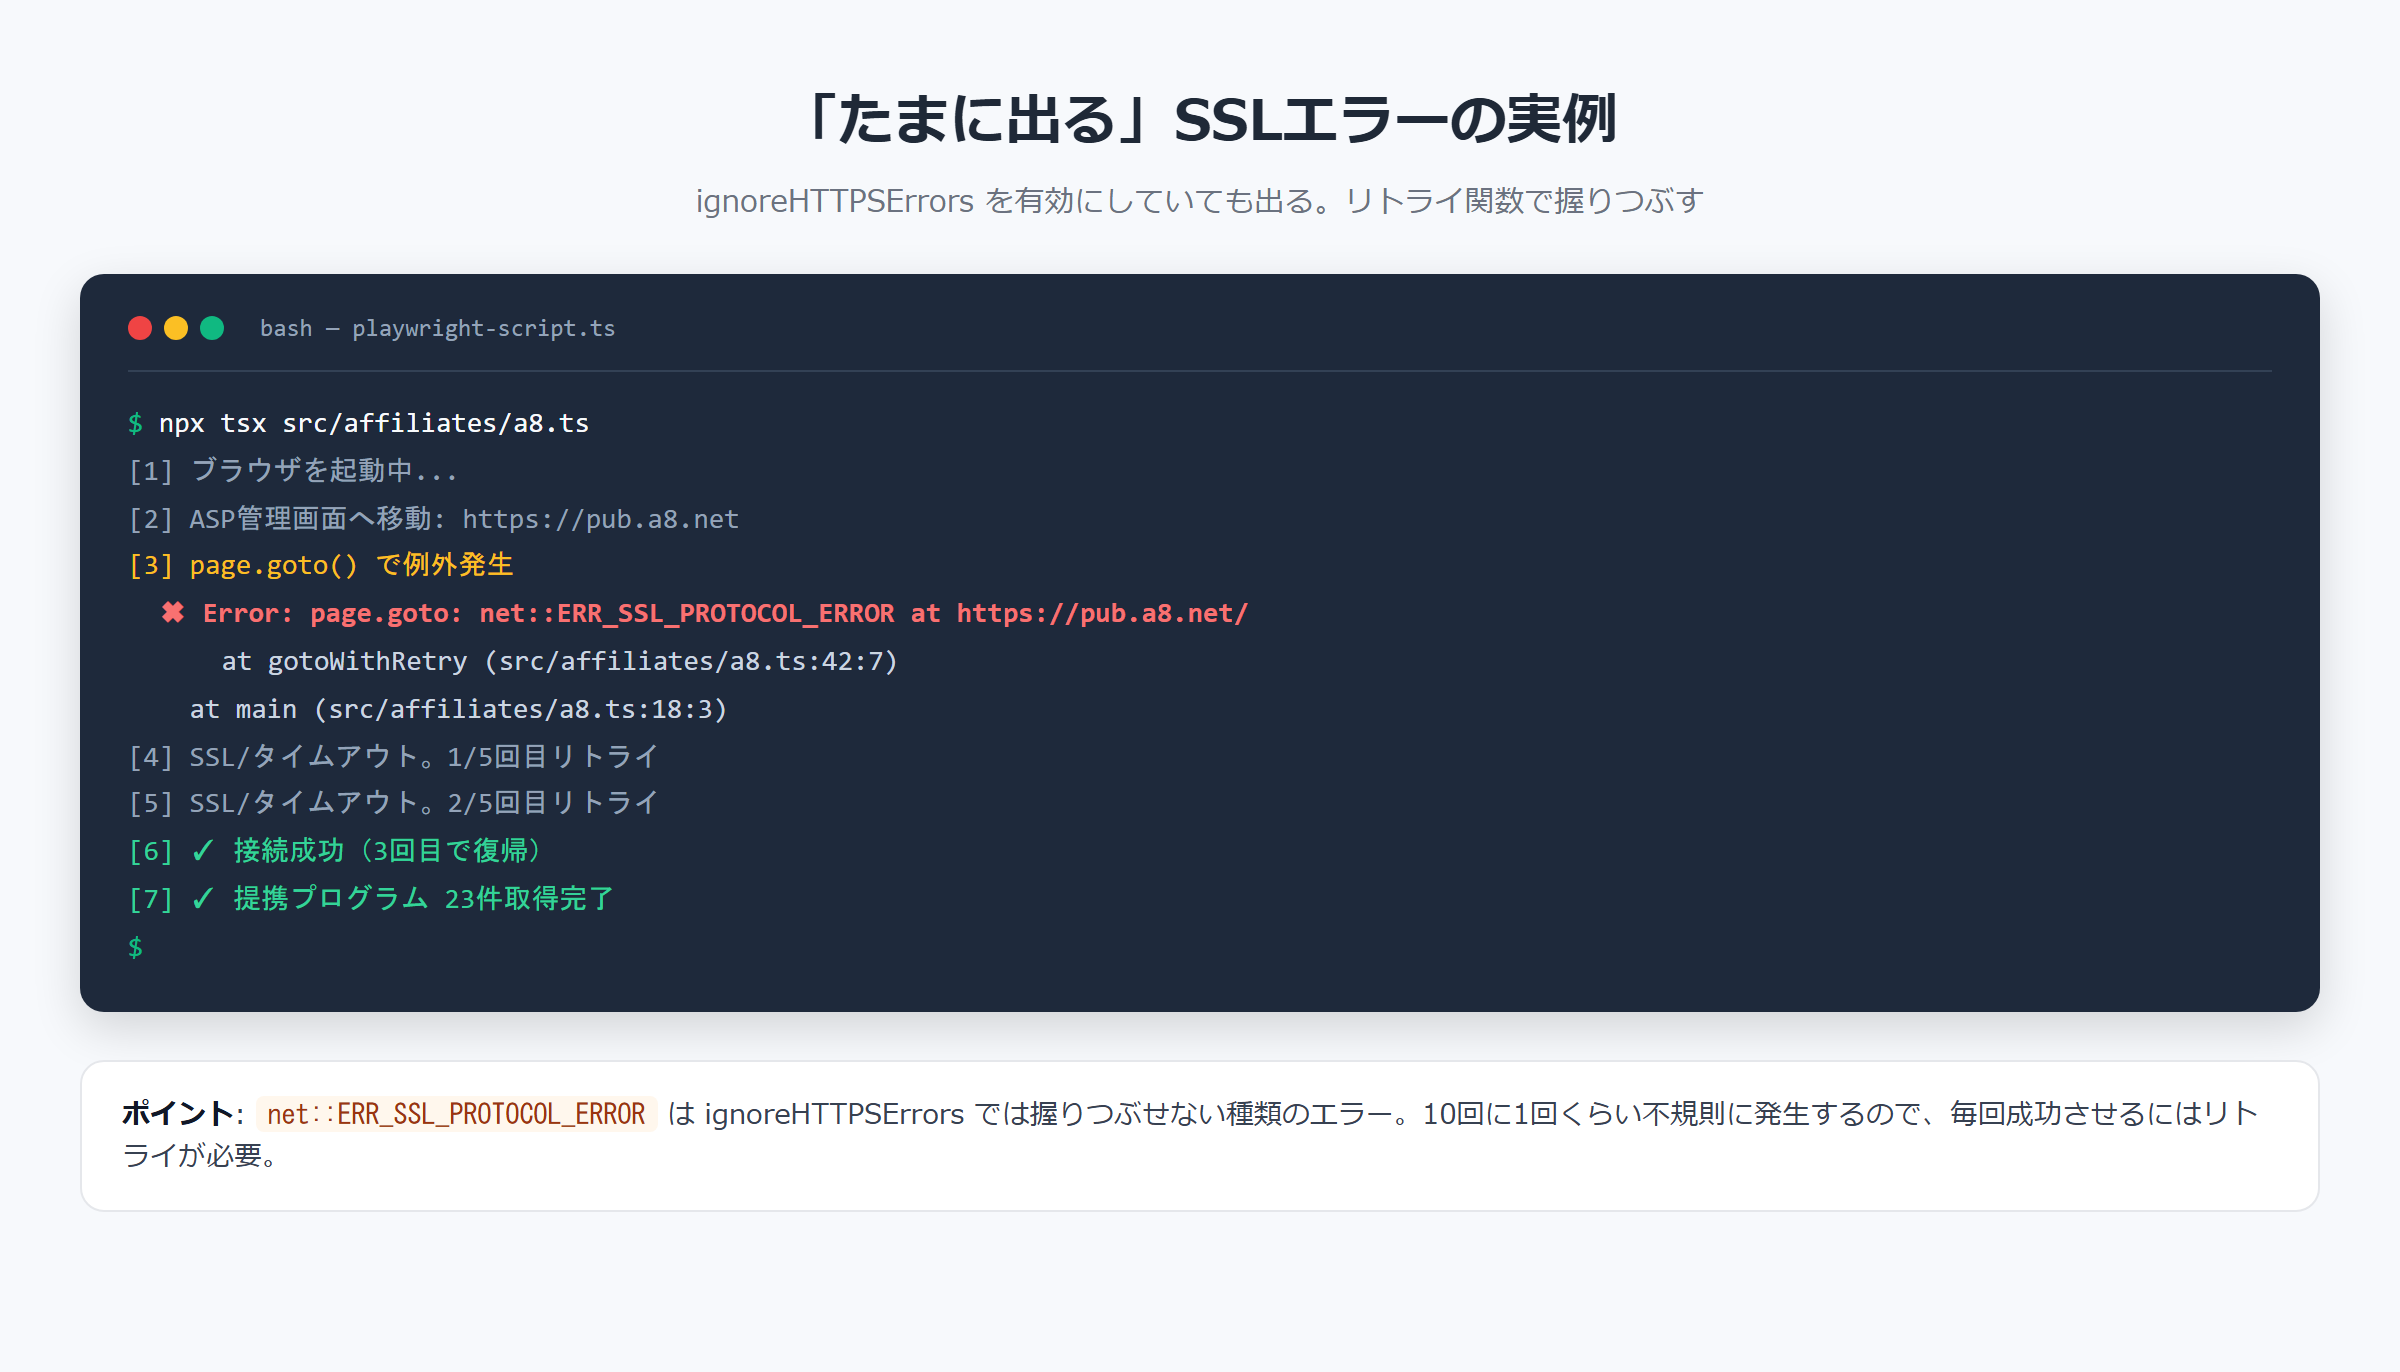Image resolution: width=2400 pixels, height=1372 pixels.
Task: Click the green checkmark on line [7]
Action: pos(203,899)
